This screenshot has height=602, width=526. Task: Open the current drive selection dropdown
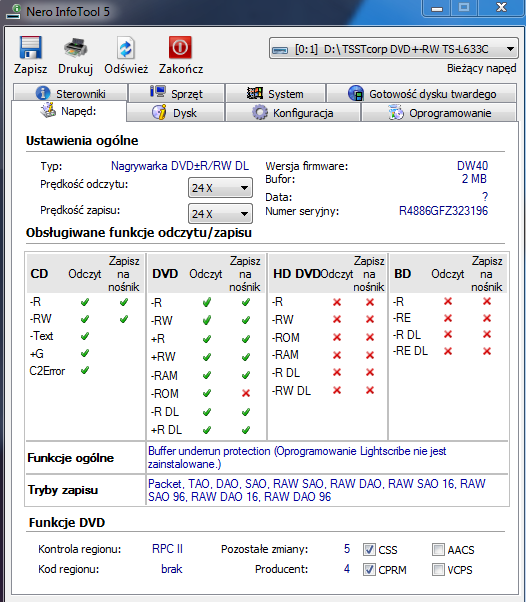pyautogui.click(x=394, y=49)
